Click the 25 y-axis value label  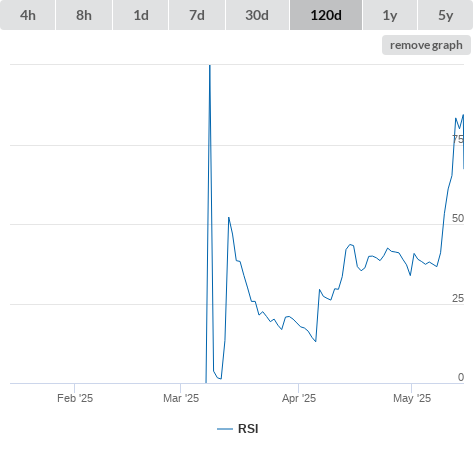[458, 298]
